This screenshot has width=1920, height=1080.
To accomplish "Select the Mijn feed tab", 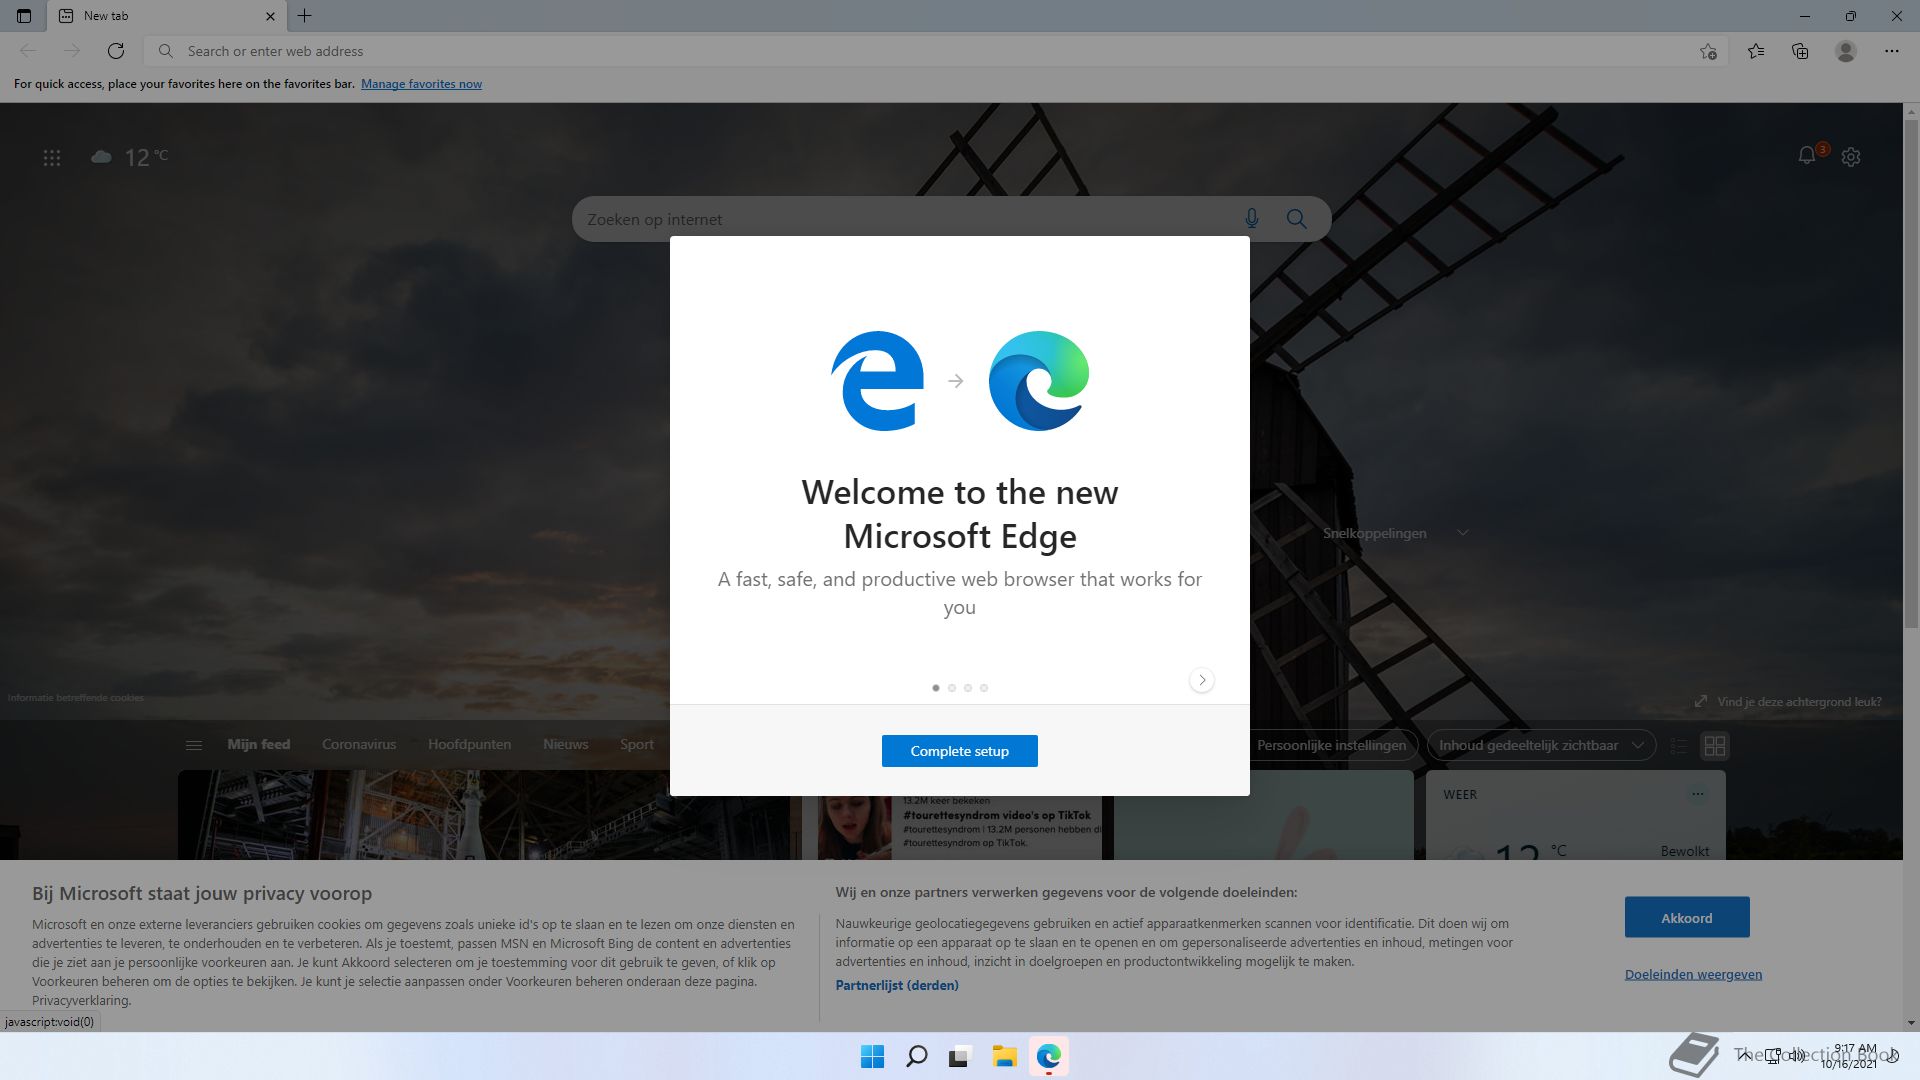I will tap(259, 744).
